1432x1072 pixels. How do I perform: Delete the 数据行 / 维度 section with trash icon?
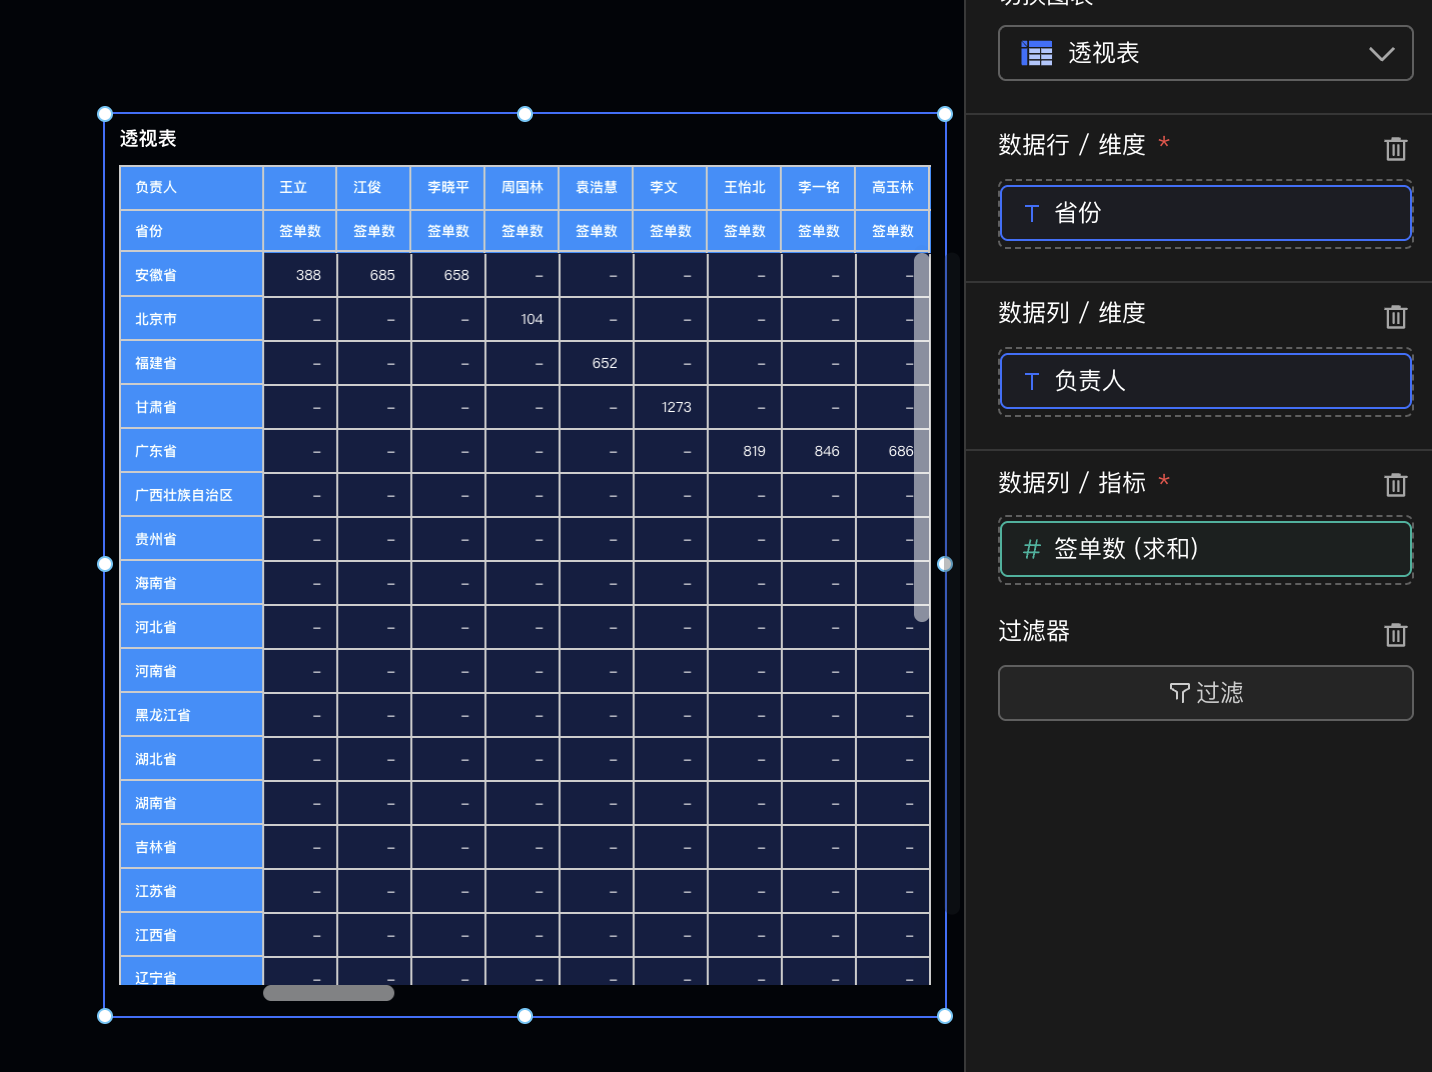pos(1395,149)
